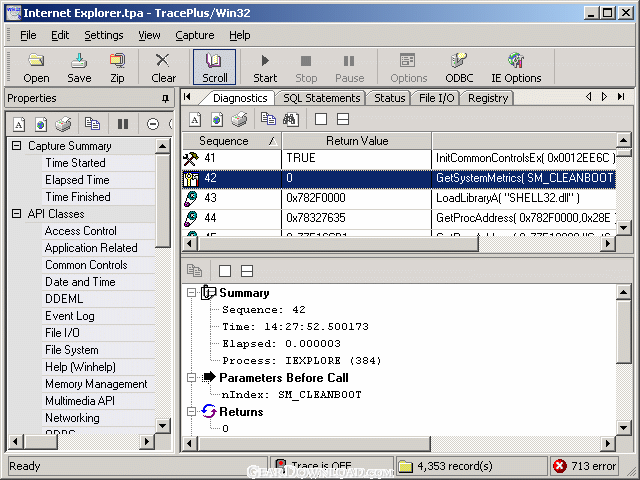Collapse the Parameters Before Call section
Image resolution: width=640 pixels, height=480 pixels.
191,378
